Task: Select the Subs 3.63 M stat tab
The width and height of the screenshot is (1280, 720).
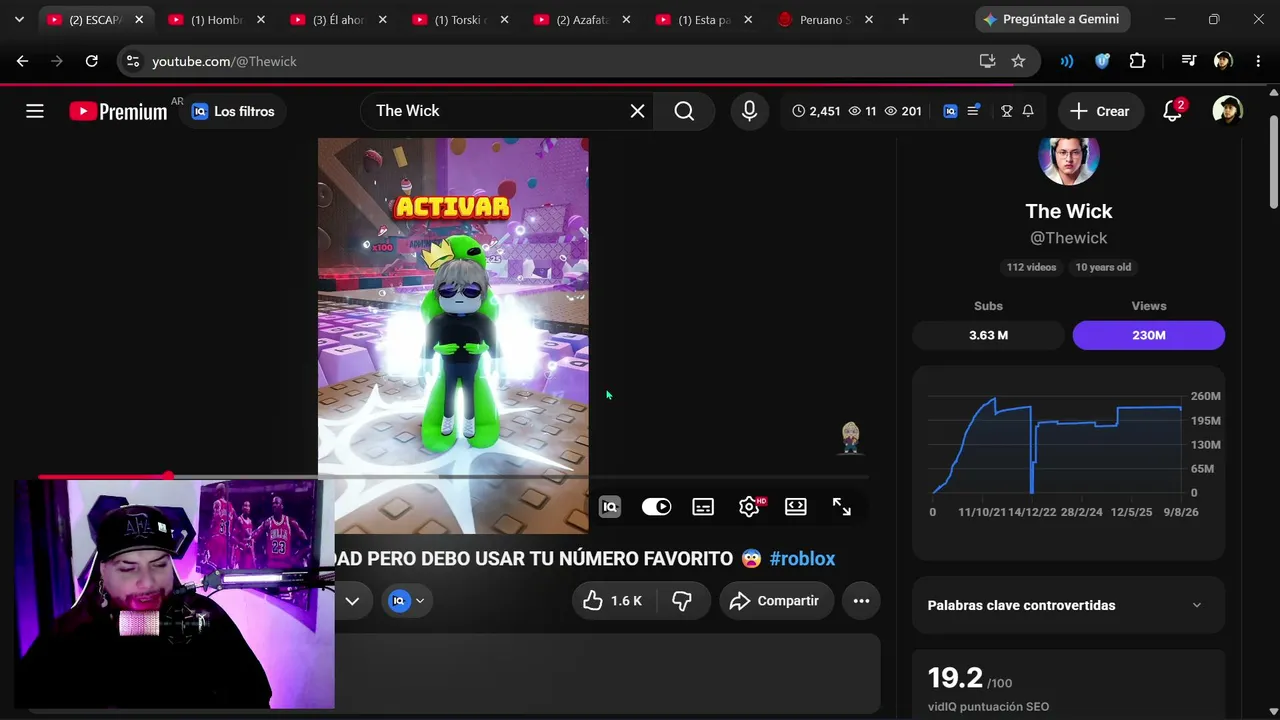Action: (x=988, y=335)
